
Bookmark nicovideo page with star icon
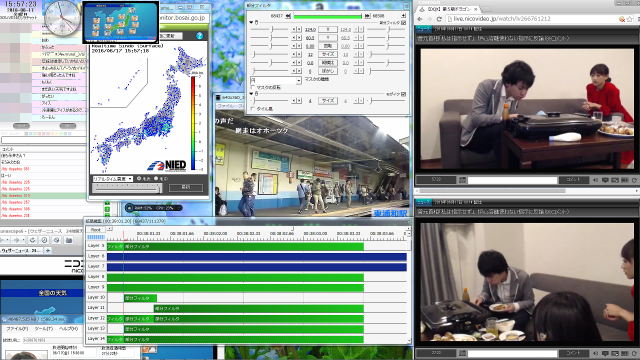[x=630, y=19]
